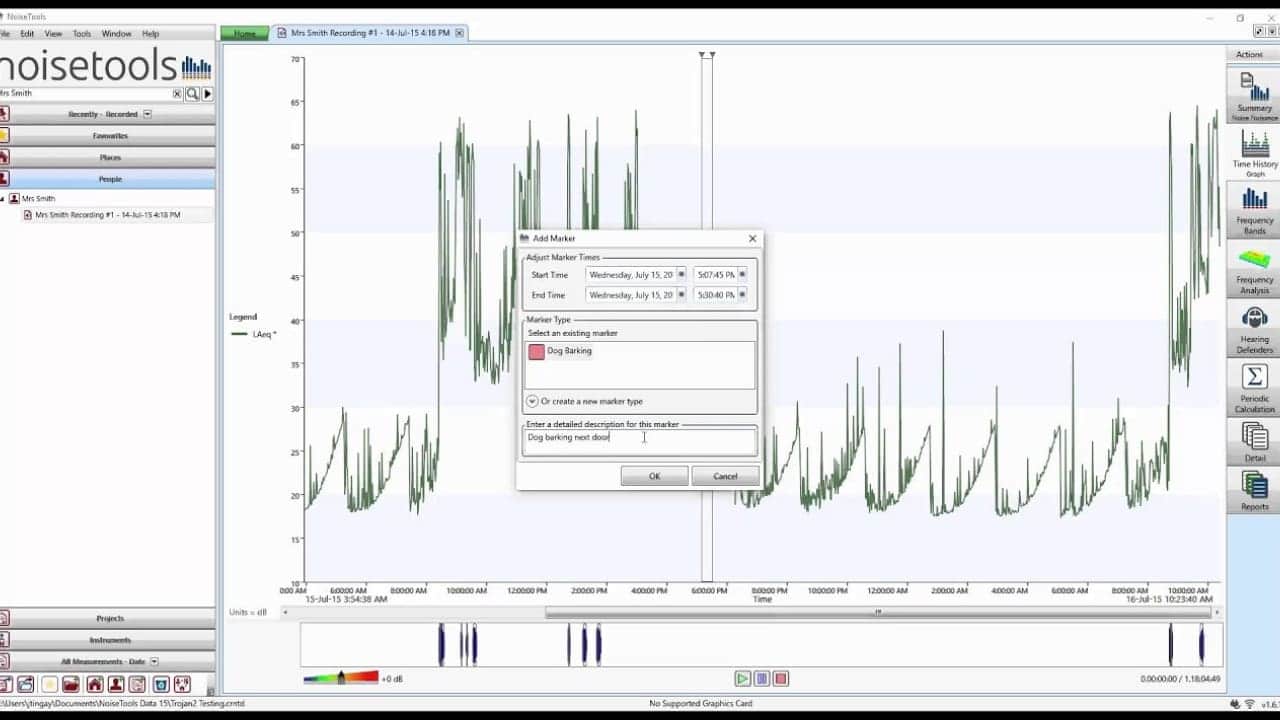The width and height of the screenshot is (1280, 720).
Task: Click the scrollbar left arrow near Units
Action: 287,612
